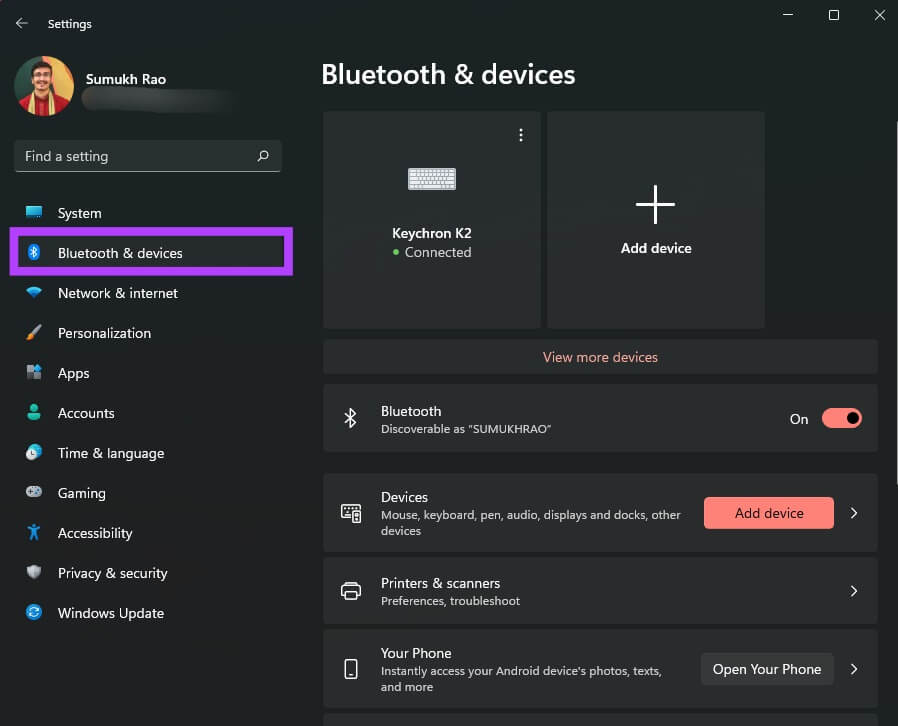Screen dimensions: 898x726
Task: Click the Keychron K2 device name
Action: pos(432,233)
